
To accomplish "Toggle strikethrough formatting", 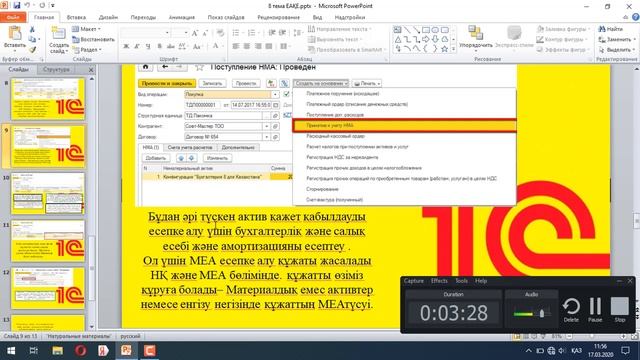I will tap(171, 46).
